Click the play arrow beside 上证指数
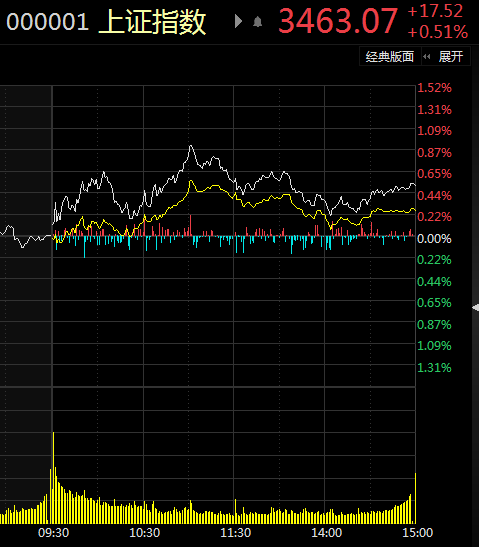 [x=238, y=21]
